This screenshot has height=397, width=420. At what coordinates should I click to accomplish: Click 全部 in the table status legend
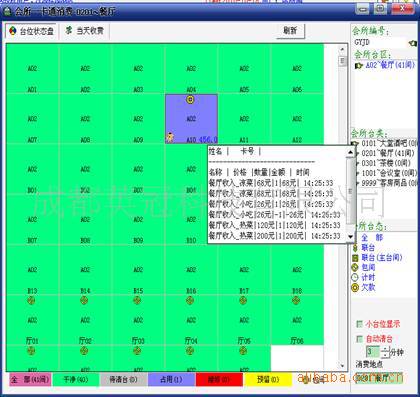coord(372,238)
